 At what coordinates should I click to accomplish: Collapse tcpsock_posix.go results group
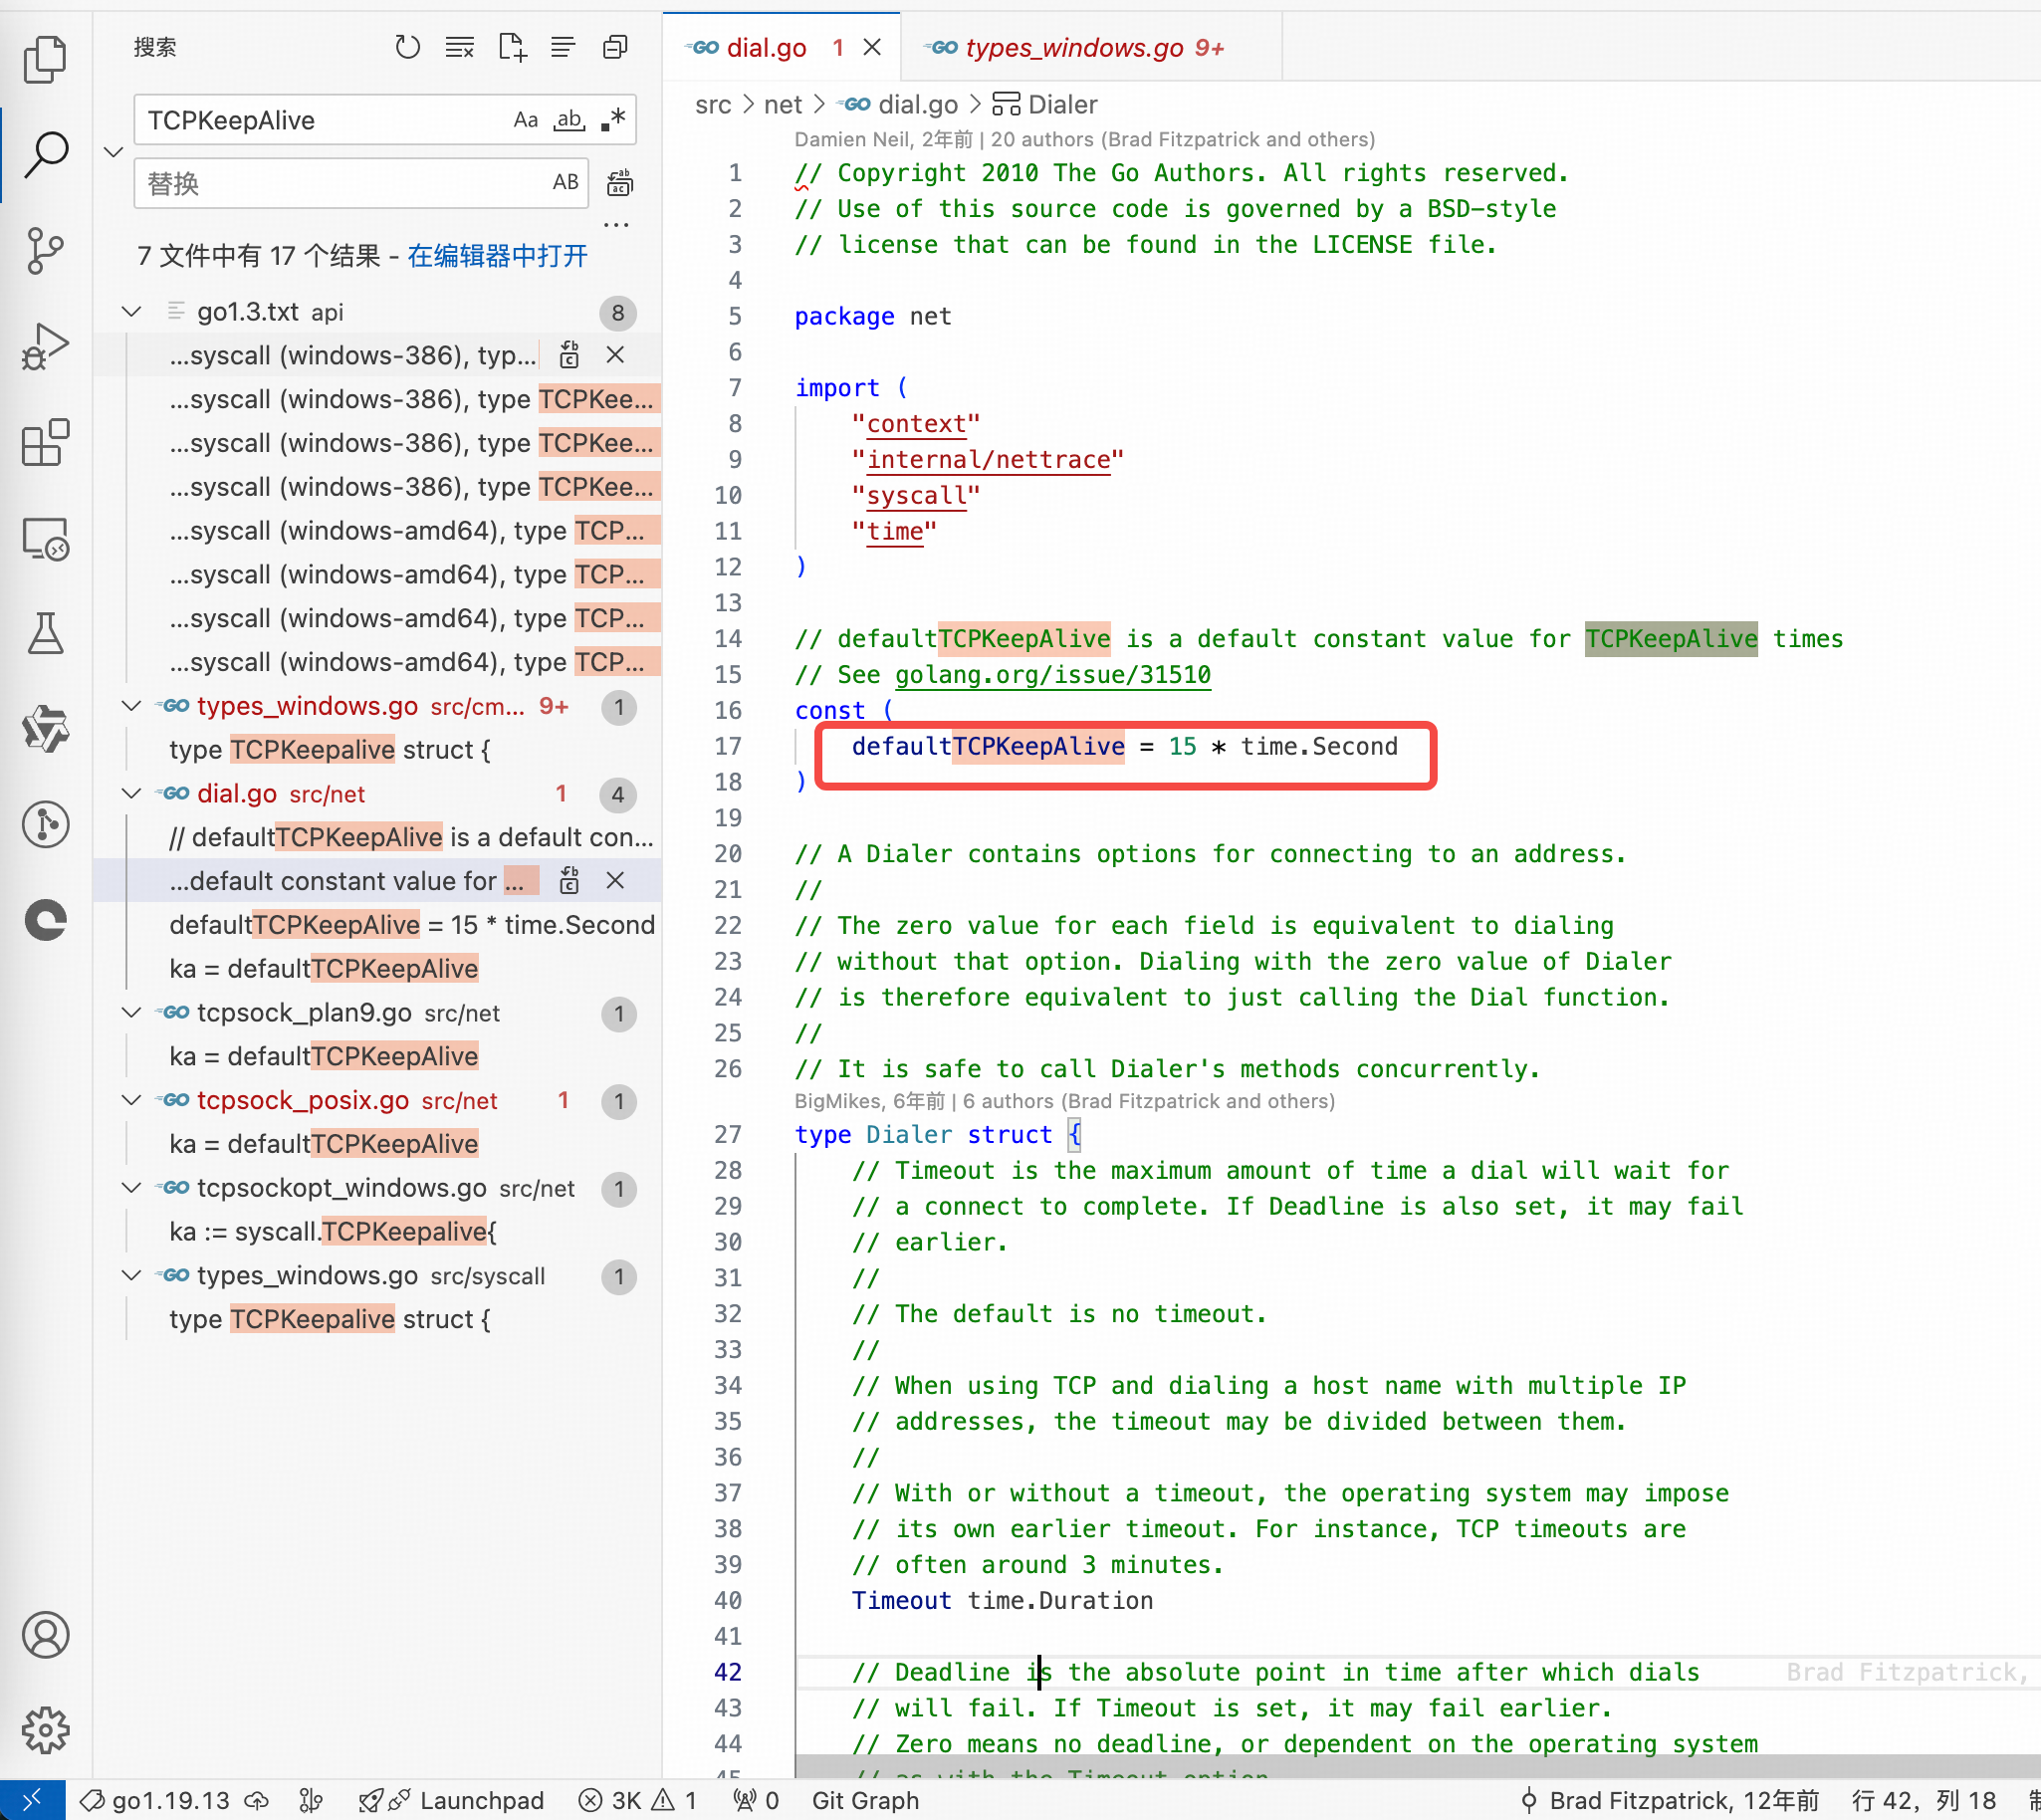coord(131,1100)
